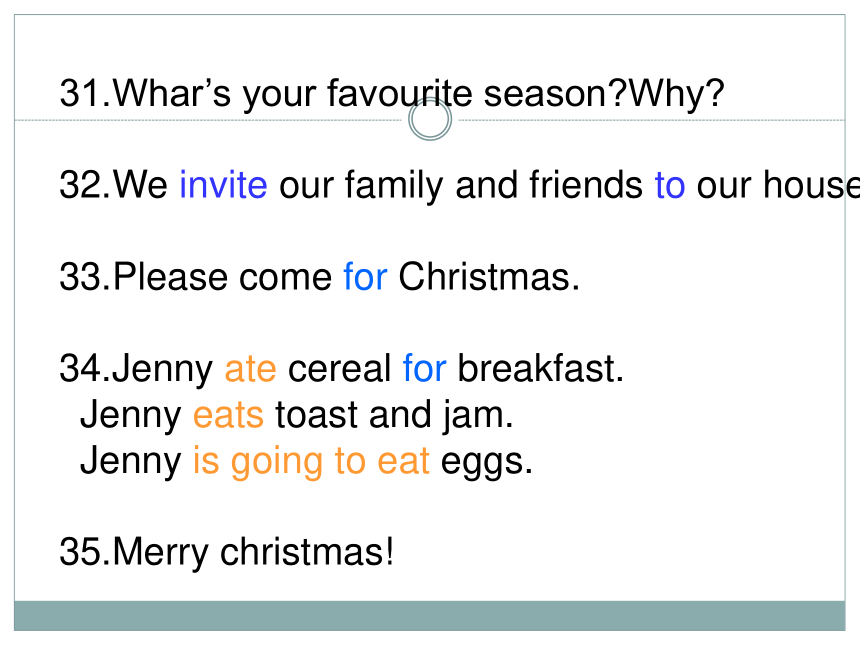Click the text 'Merry christmas!'
Screen dimensions: 860x645
(253, 552)
